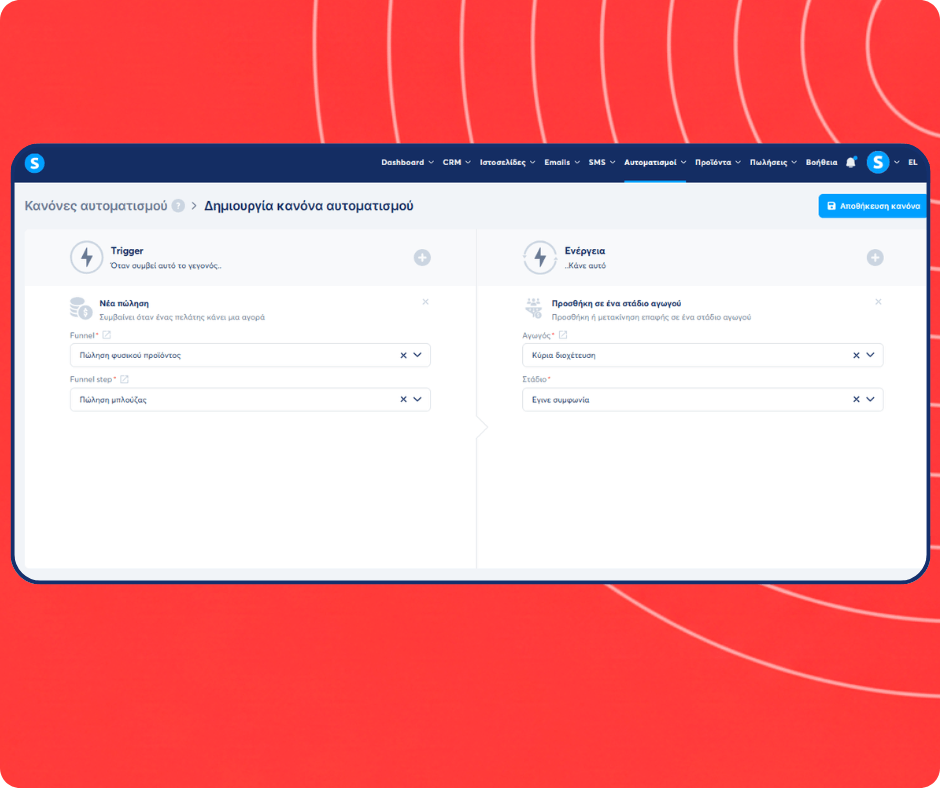Click the Δημιουργία κανόνα αυτοματισμού heading

coord(309,206)
